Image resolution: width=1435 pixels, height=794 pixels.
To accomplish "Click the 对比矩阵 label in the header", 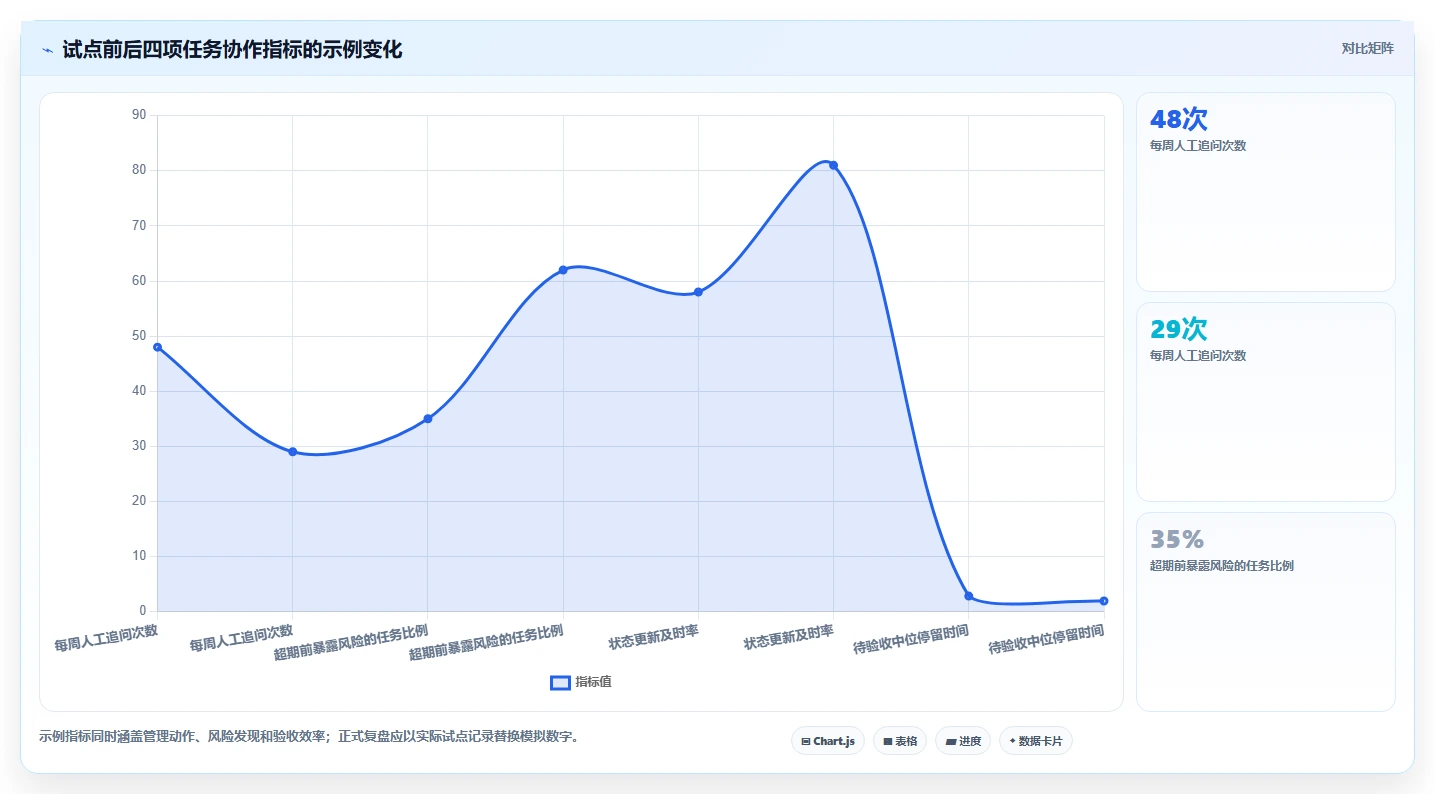I will (x=1368, y=48).
